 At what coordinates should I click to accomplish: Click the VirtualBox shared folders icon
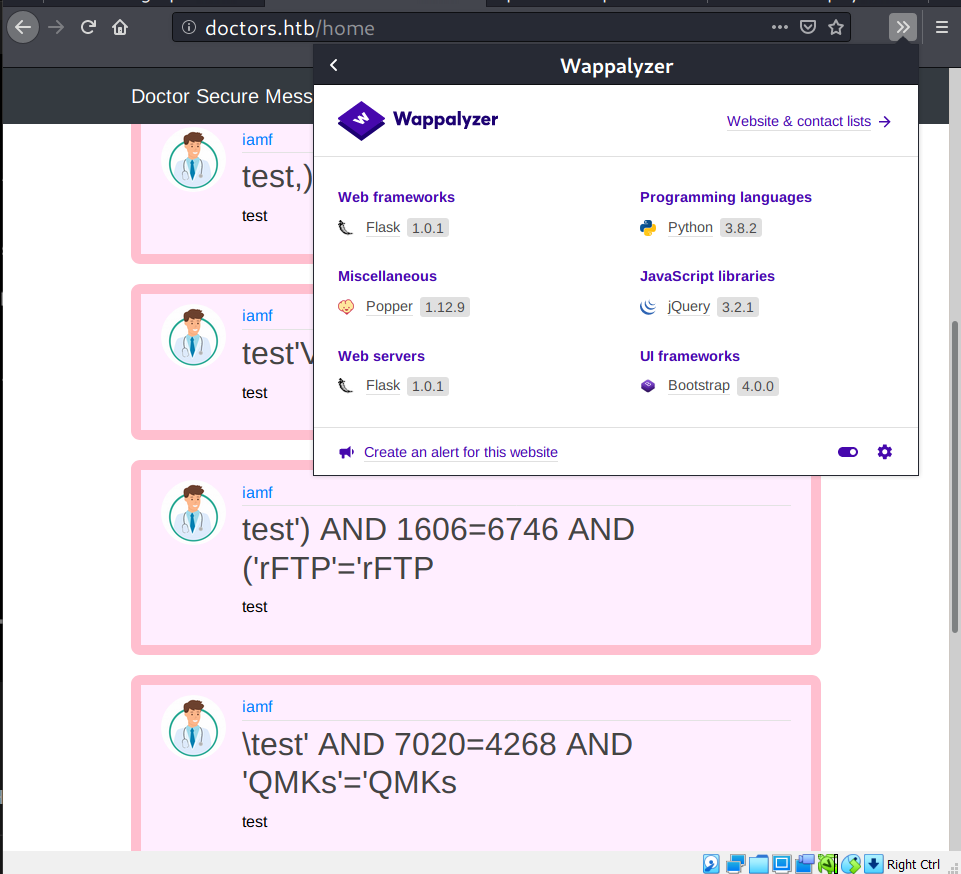[x=760, y=864]
